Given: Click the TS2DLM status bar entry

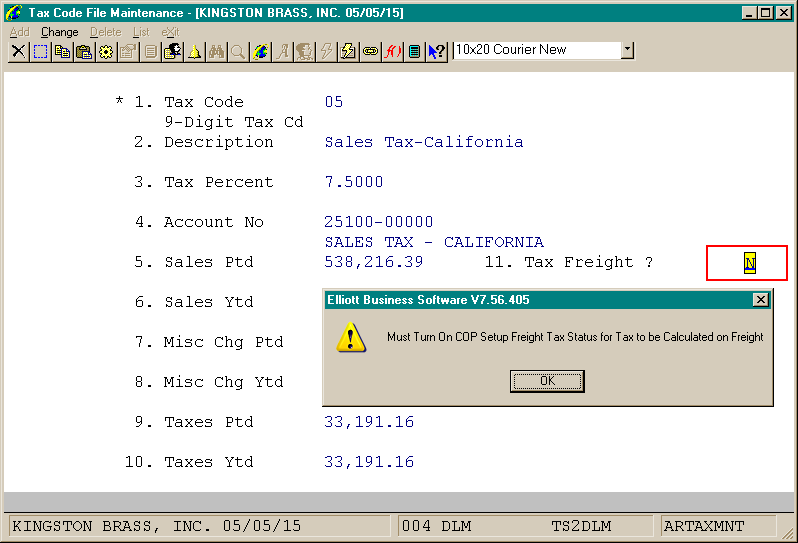Looking at the screenshot, I should click(x=581, y=526).
